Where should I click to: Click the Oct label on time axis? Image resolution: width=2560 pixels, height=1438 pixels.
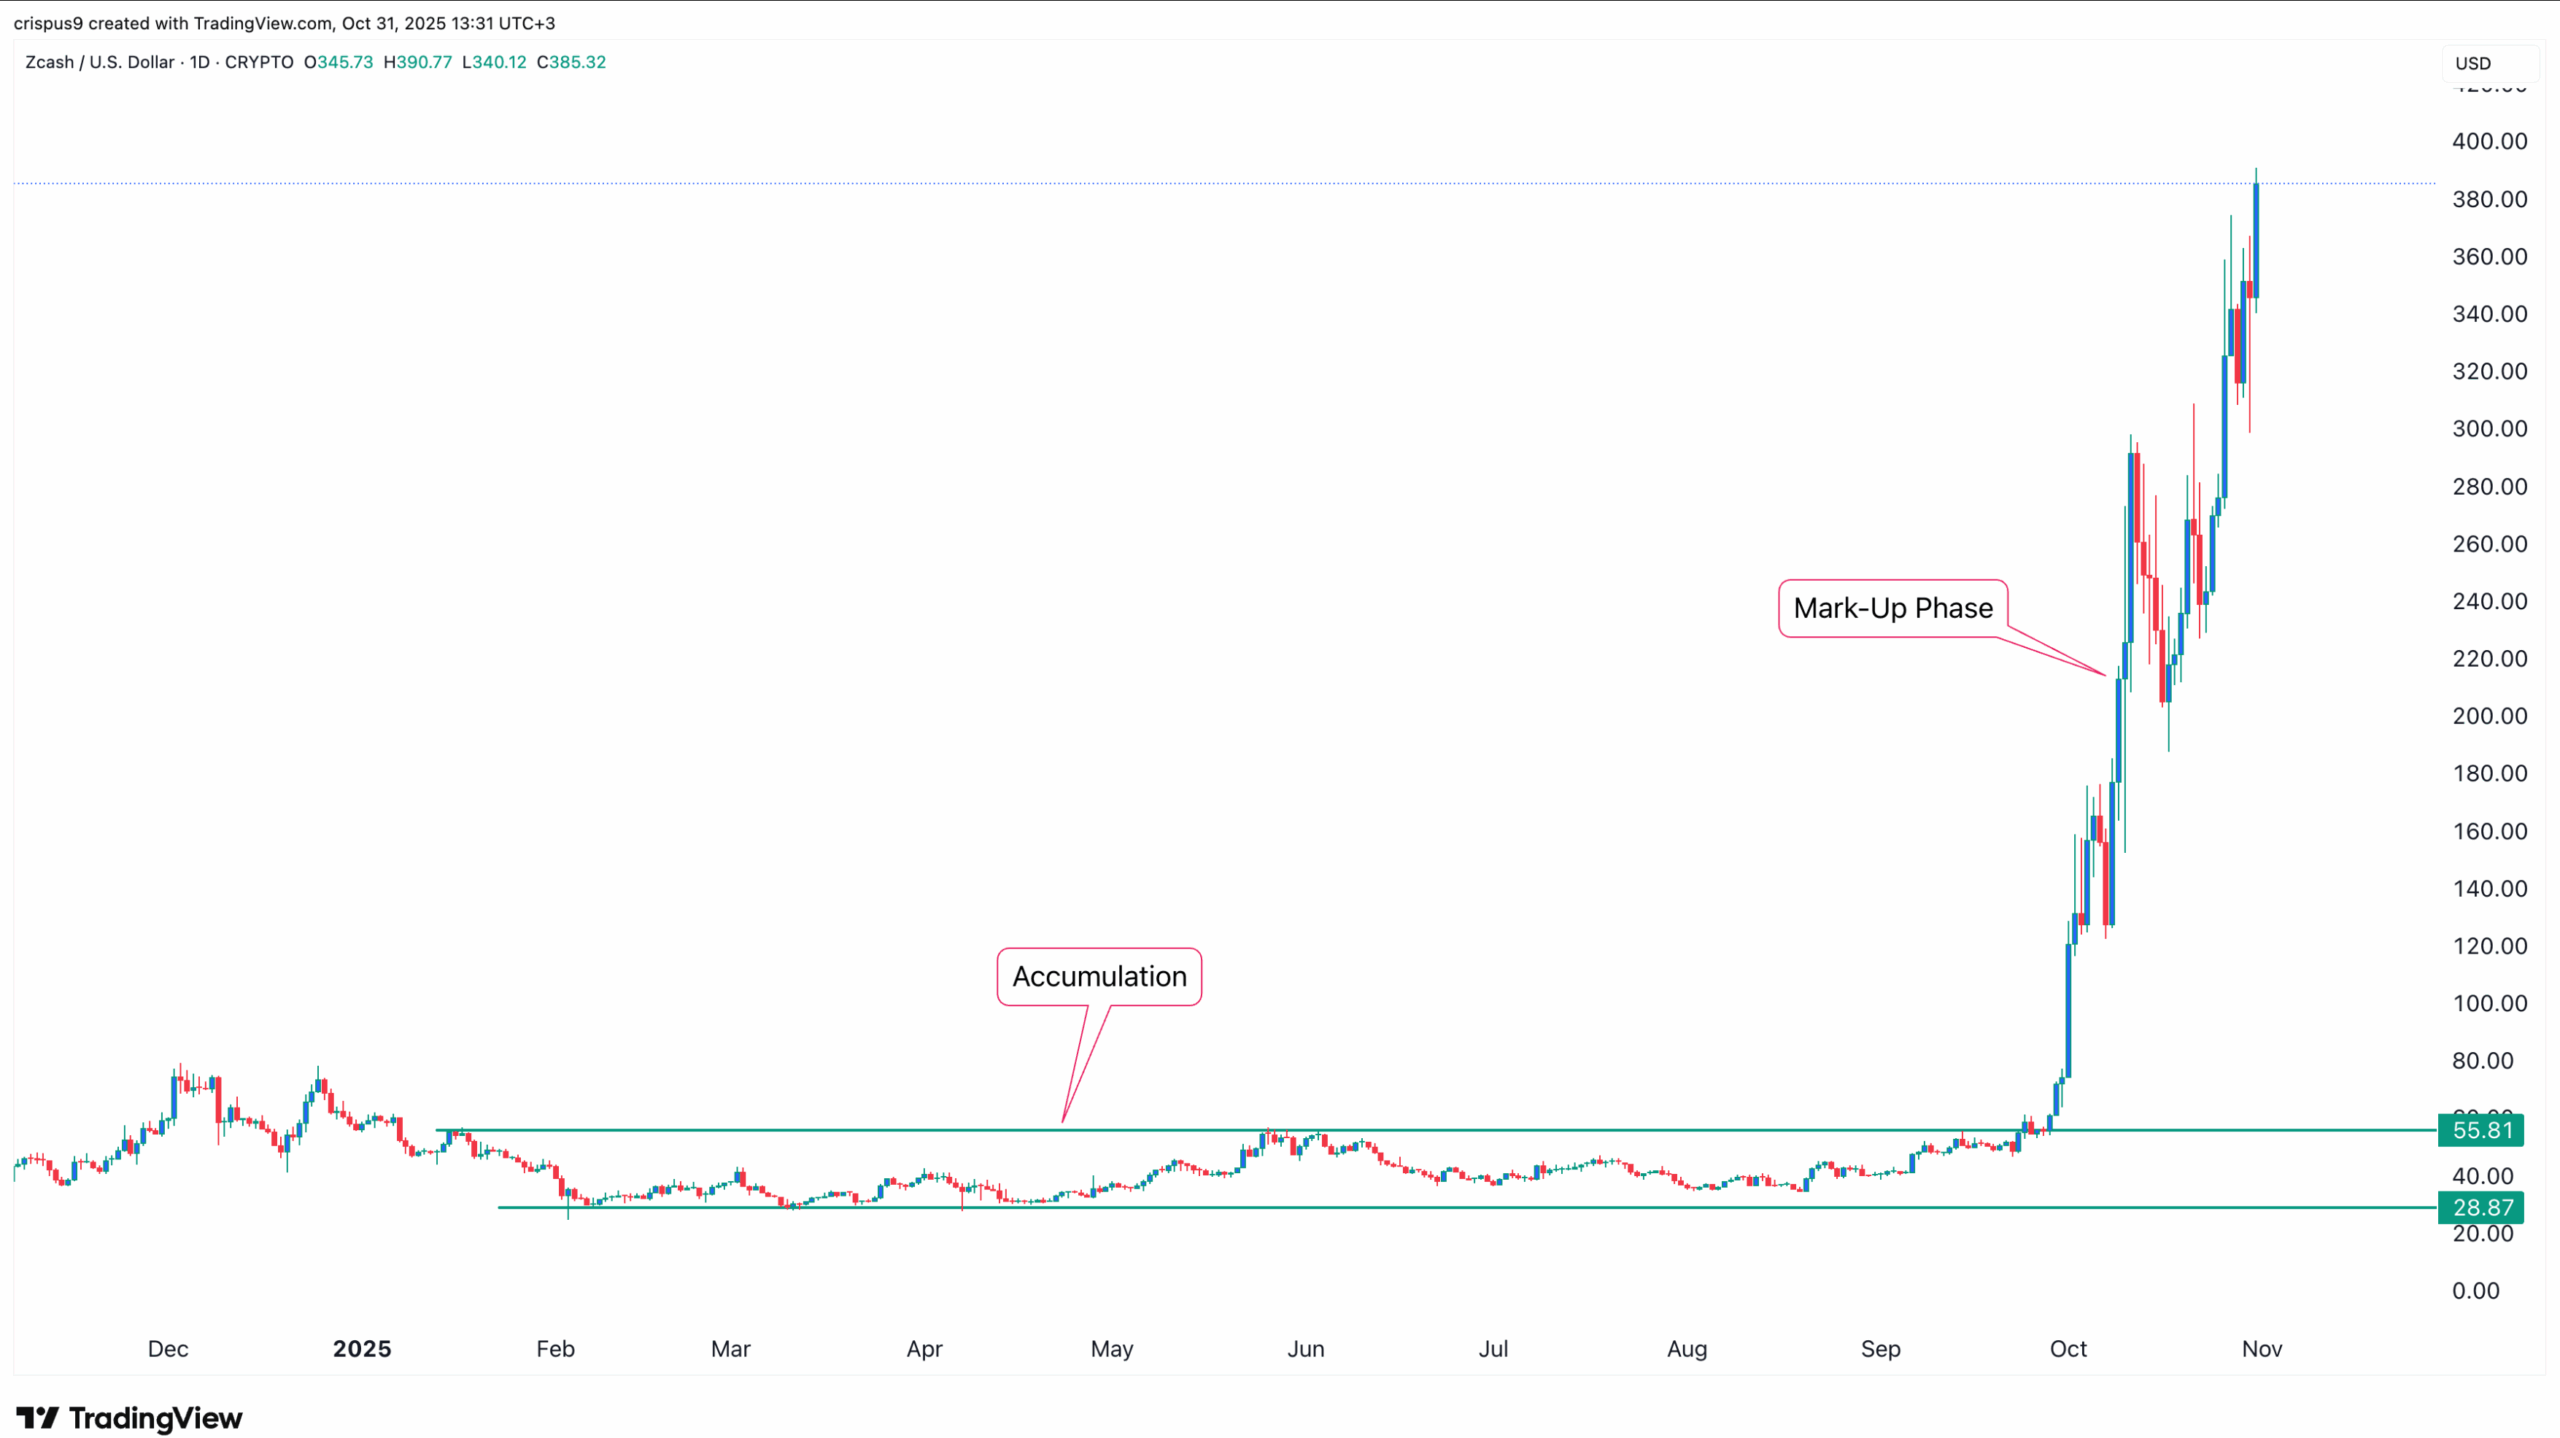[x=2068, y=1349]
